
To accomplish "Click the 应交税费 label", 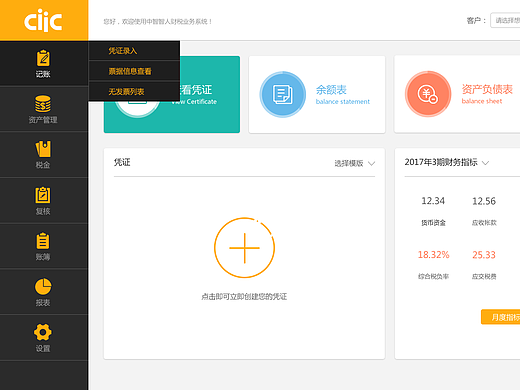I will pos(484,276).
